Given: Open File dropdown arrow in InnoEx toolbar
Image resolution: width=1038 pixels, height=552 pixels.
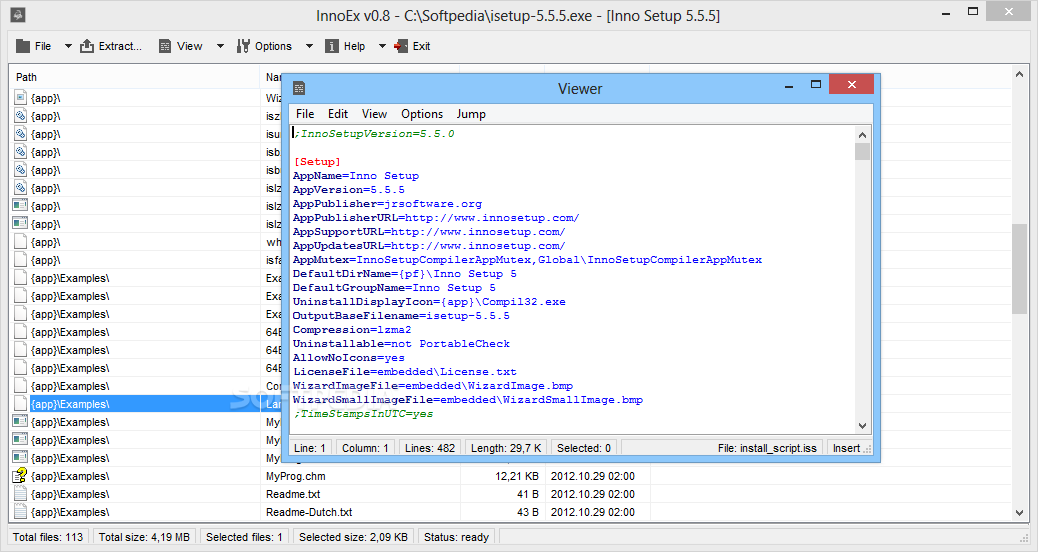Looking at the screenshot, I should (x=68, y=46).
